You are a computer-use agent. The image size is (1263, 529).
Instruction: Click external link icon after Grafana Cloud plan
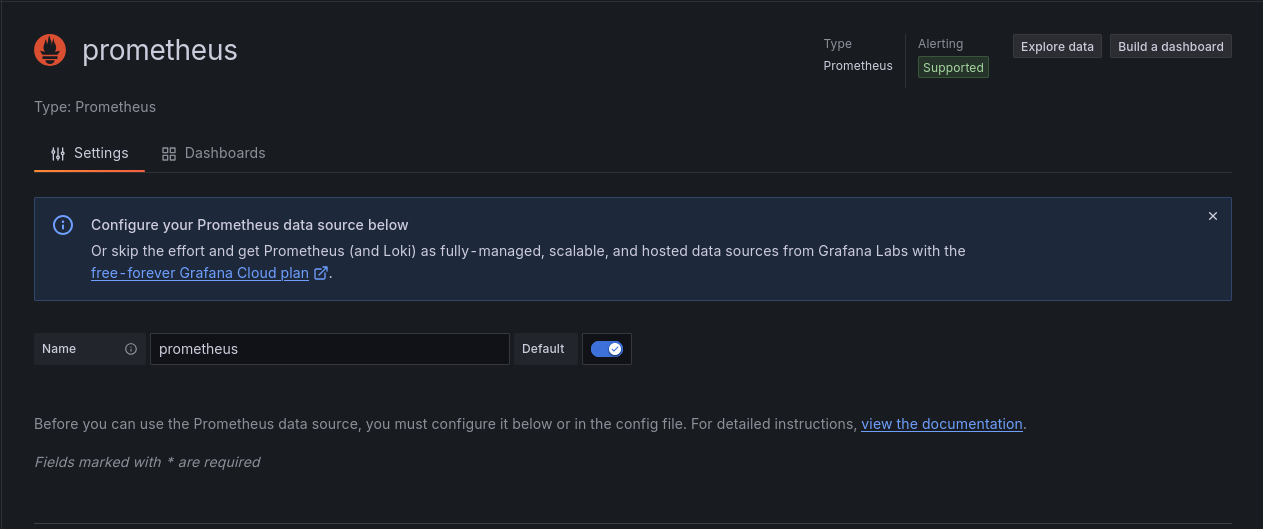tap(321, 273)
